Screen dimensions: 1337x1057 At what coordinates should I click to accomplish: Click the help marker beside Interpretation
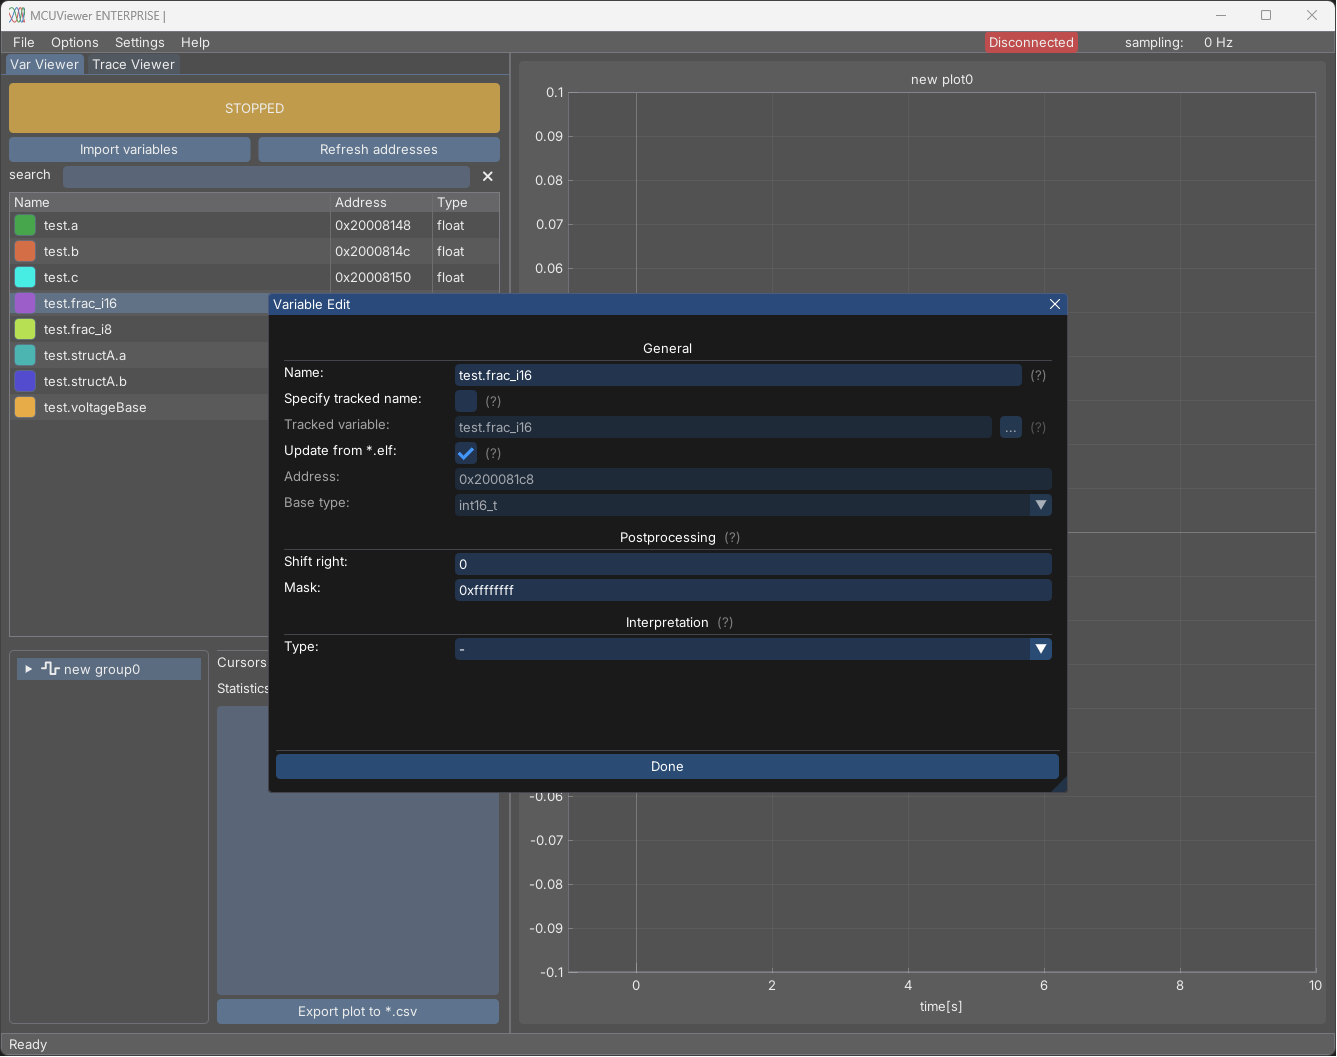click(725, 623)
